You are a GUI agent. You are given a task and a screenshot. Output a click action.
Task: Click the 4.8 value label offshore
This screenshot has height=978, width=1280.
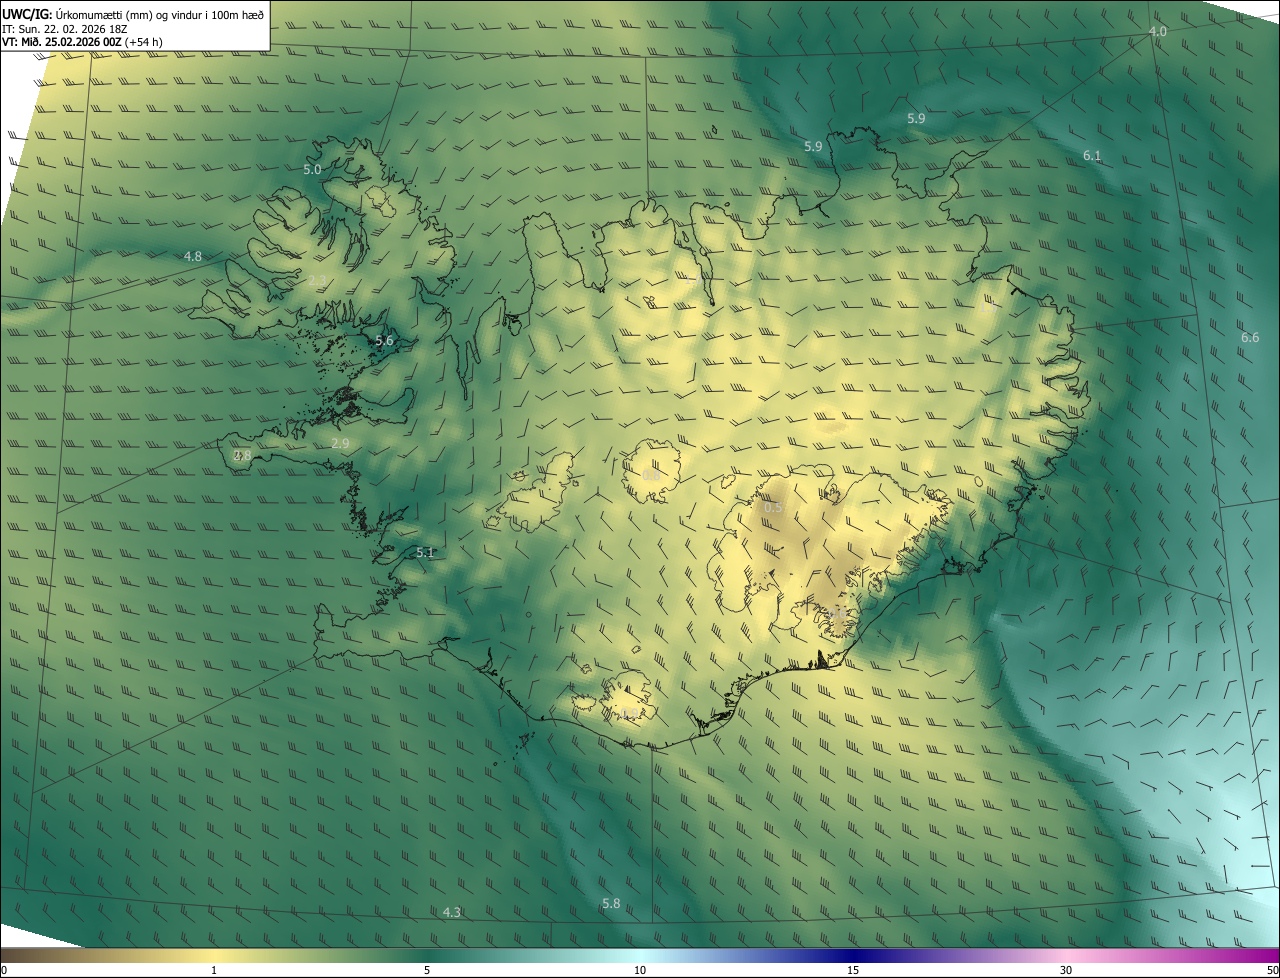pyautogui.click(x=193, y=257)
